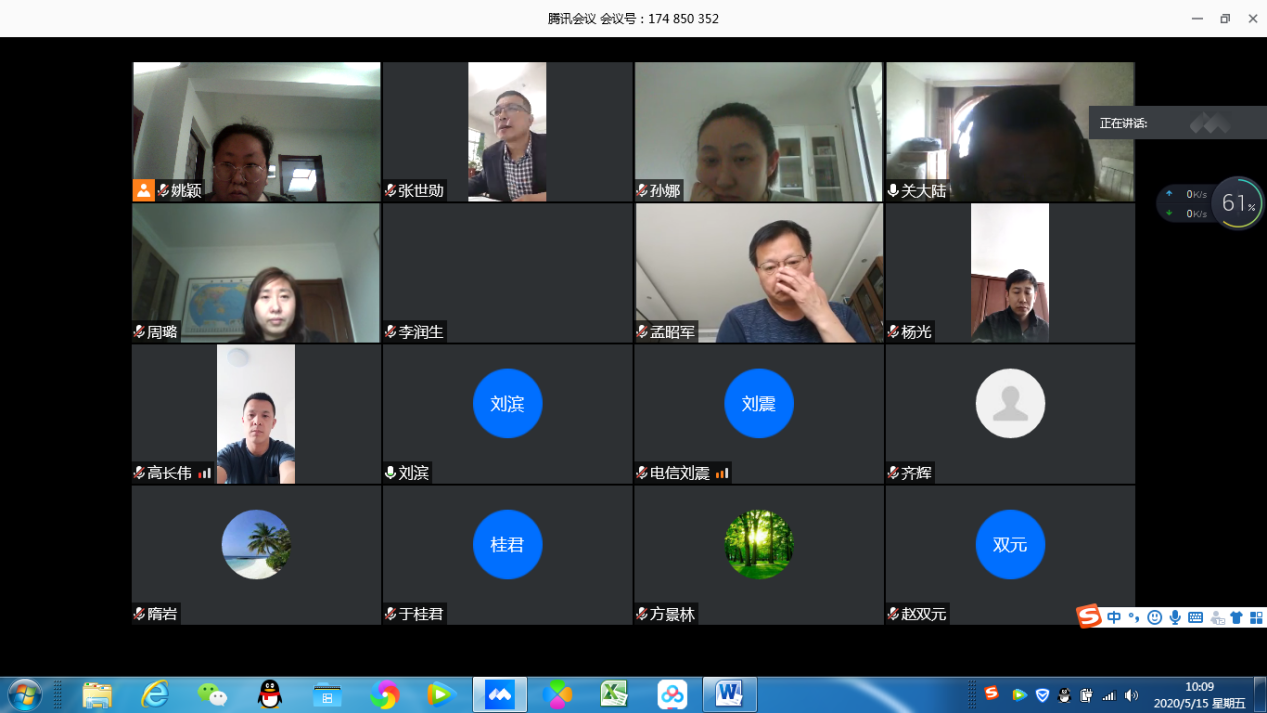Click the Tencent Meeting taskbar button
Viewport: 1267px width, 713px height.
[x=500, y=694]
